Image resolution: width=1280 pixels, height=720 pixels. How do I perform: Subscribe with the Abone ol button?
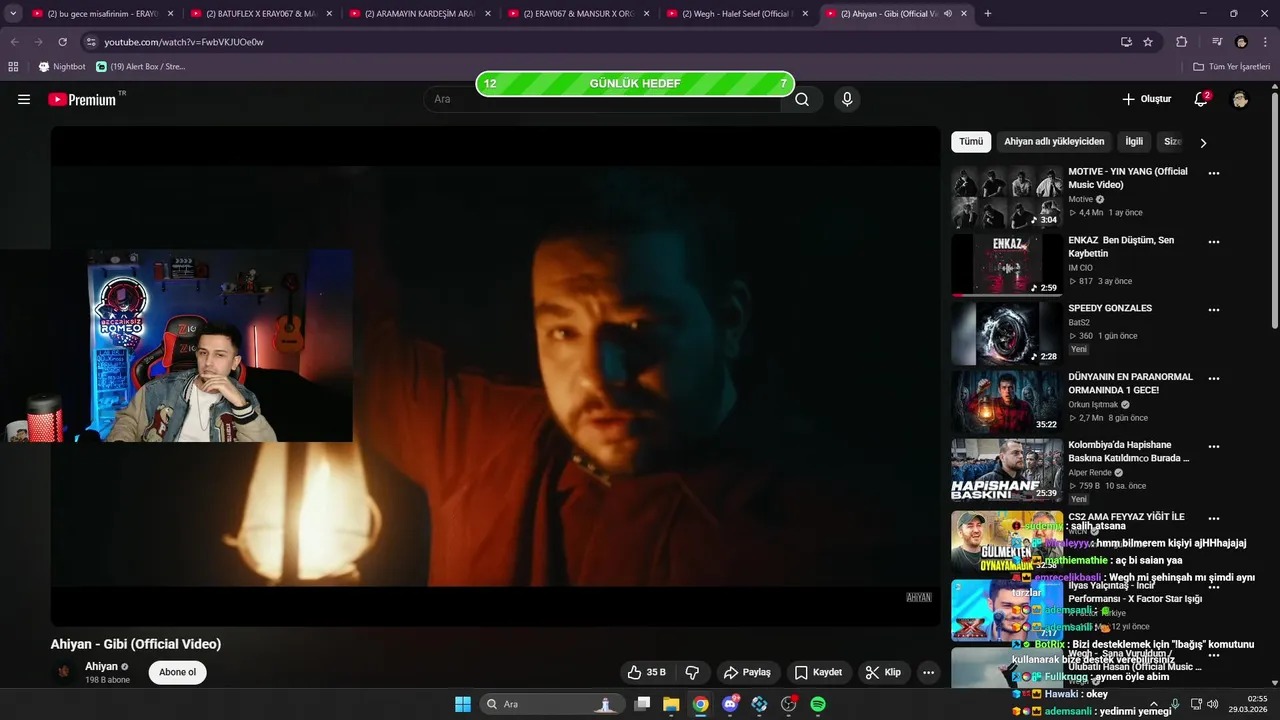[178, 672]
